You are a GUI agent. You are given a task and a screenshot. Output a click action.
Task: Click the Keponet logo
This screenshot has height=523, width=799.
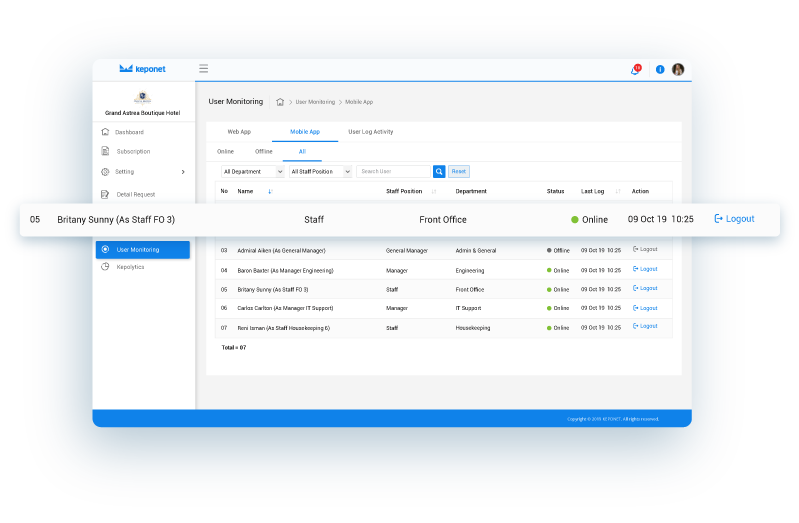pos(143,69)
